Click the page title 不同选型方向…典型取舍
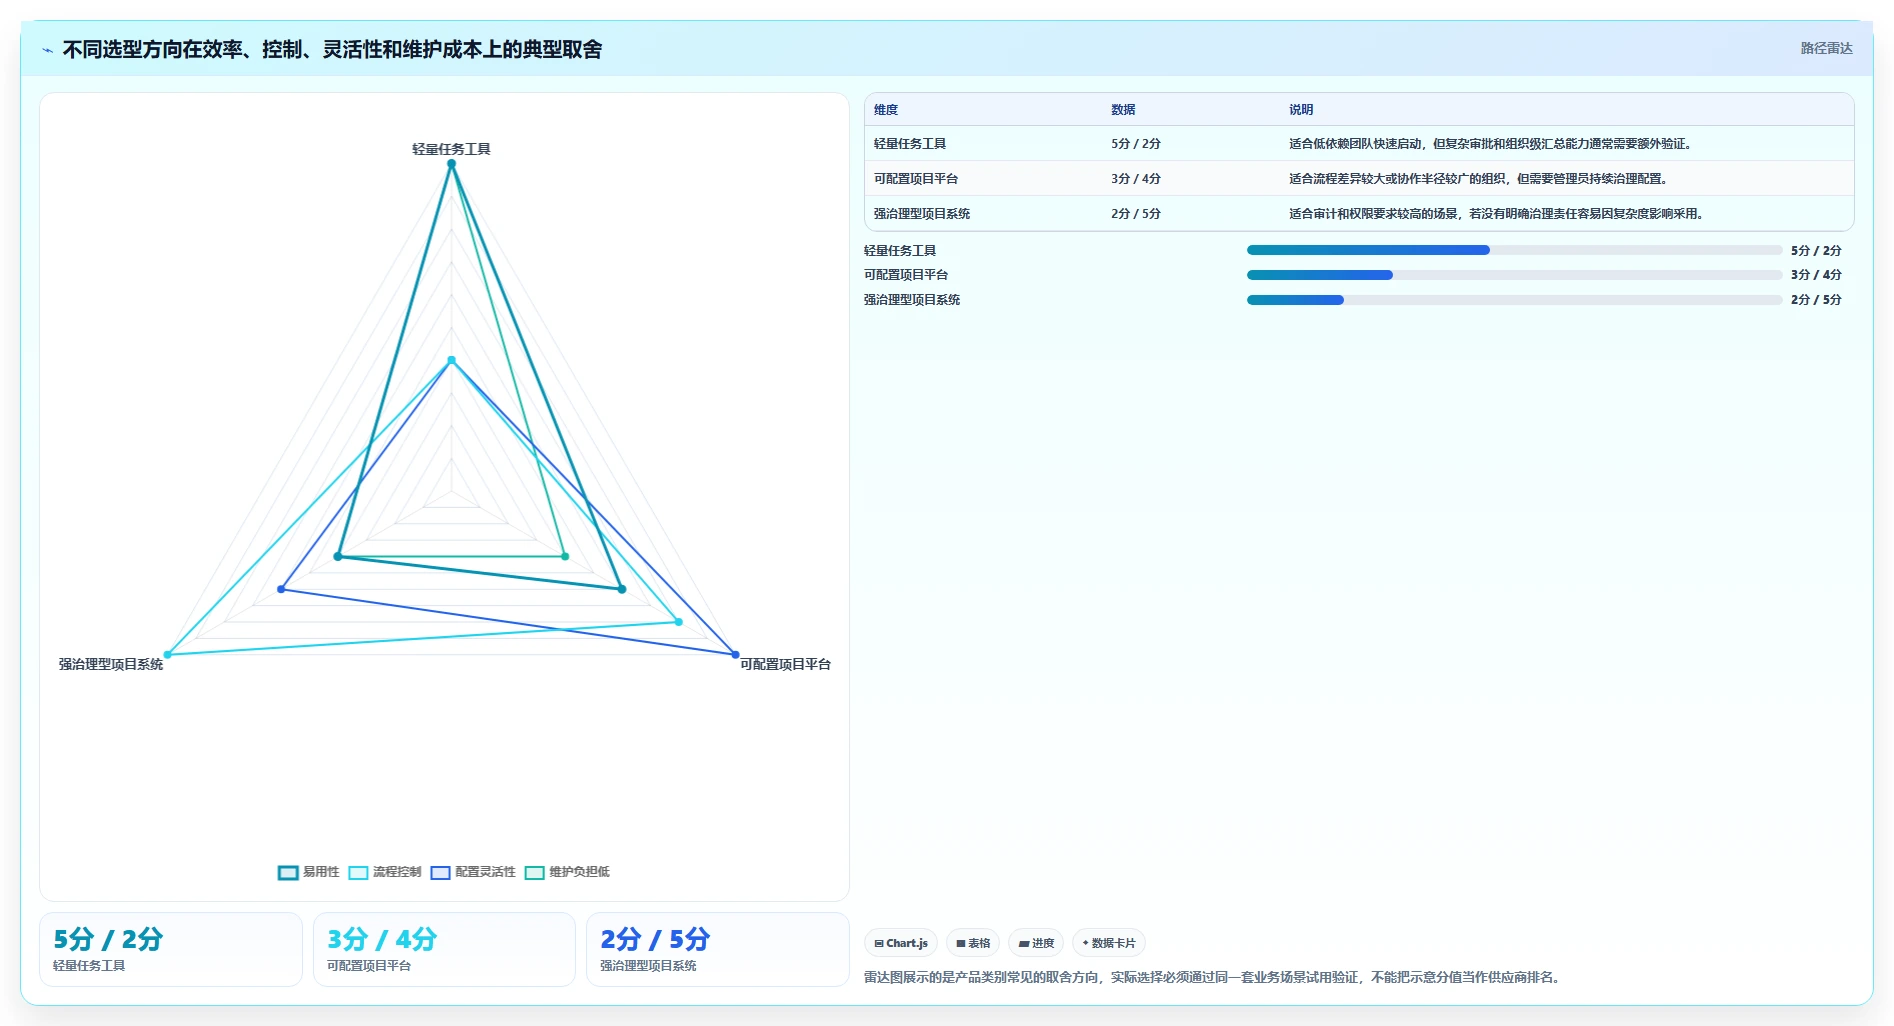This screenshot has height=1026, width=1894. [332, 50]
